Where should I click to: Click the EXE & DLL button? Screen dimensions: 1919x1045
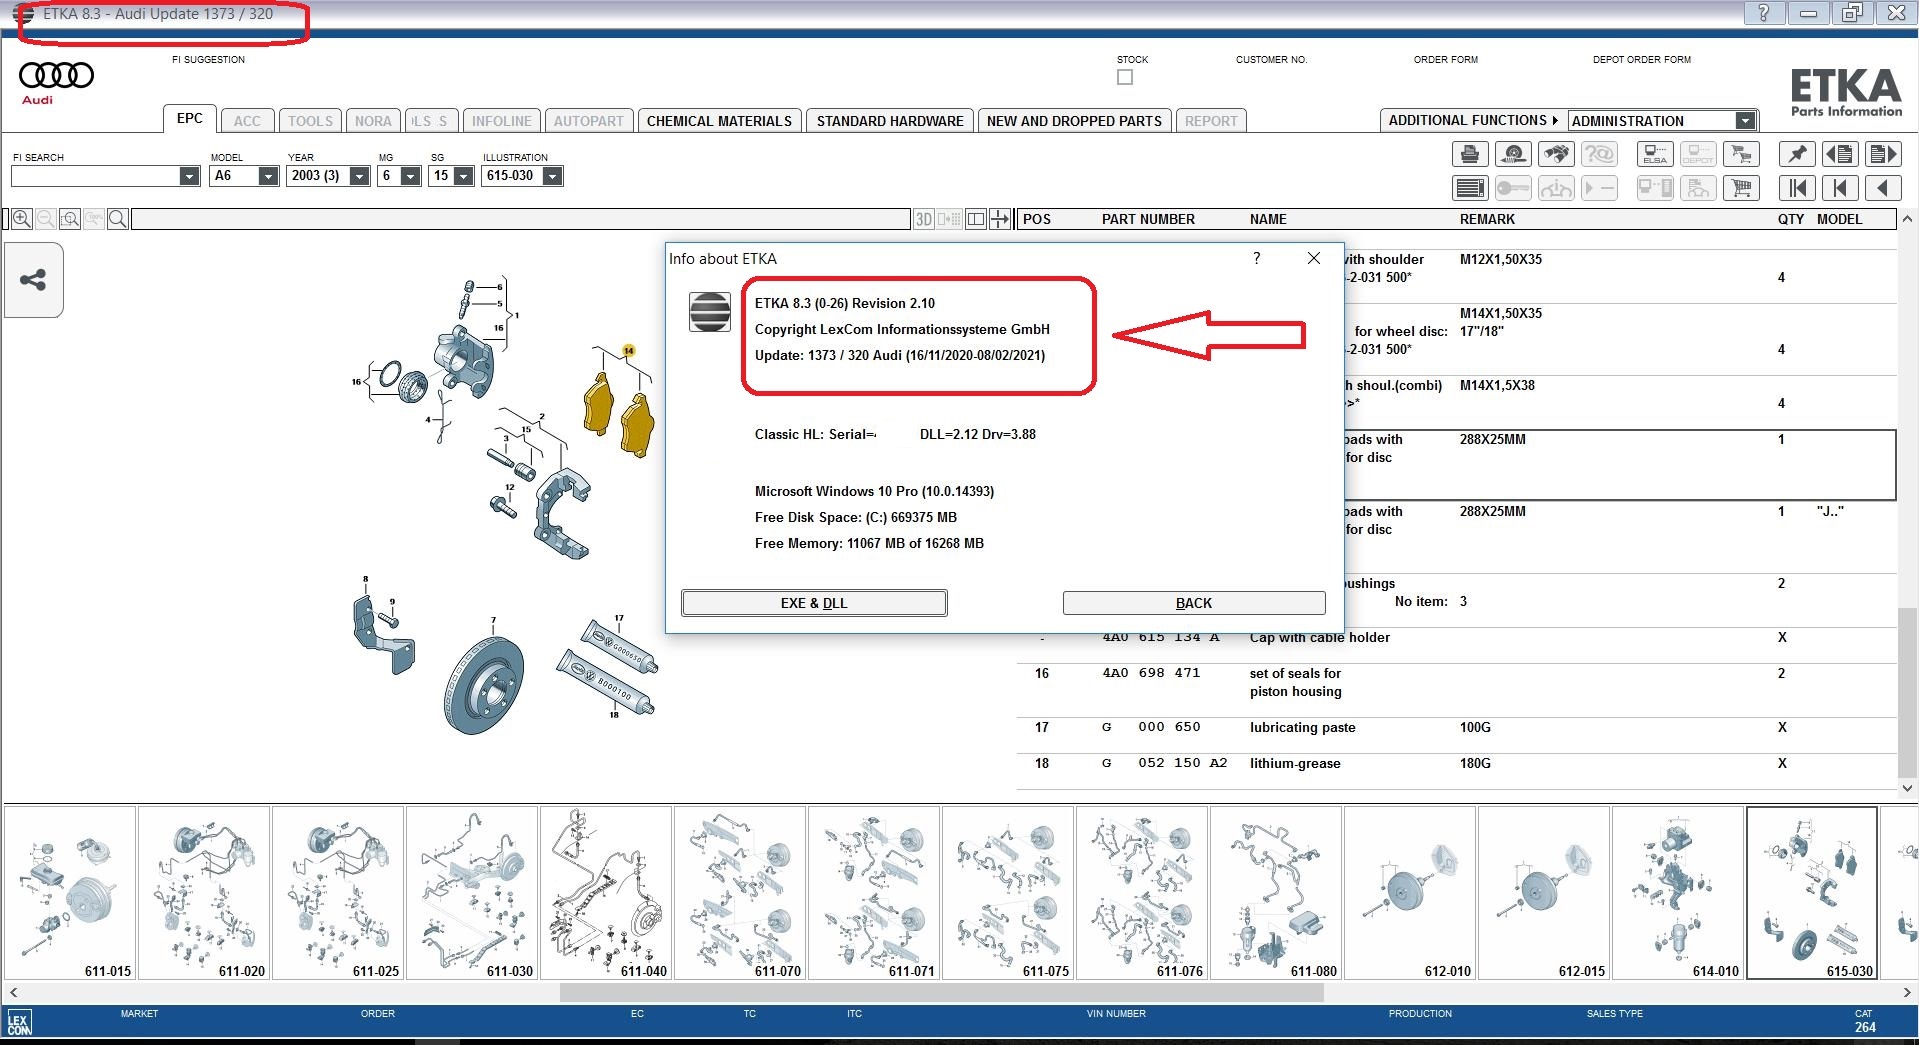coord(814,603)
